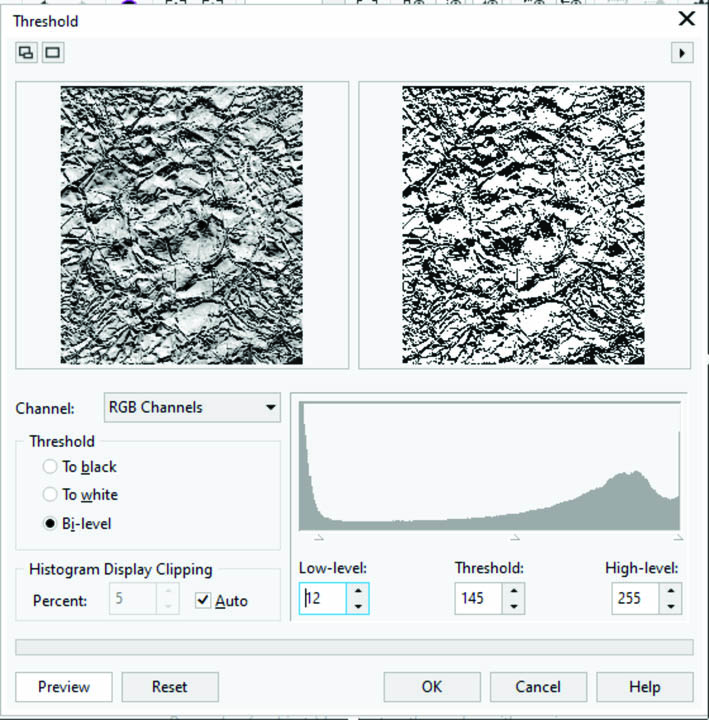Open Help for the Threshold dialog

[645, 687]
